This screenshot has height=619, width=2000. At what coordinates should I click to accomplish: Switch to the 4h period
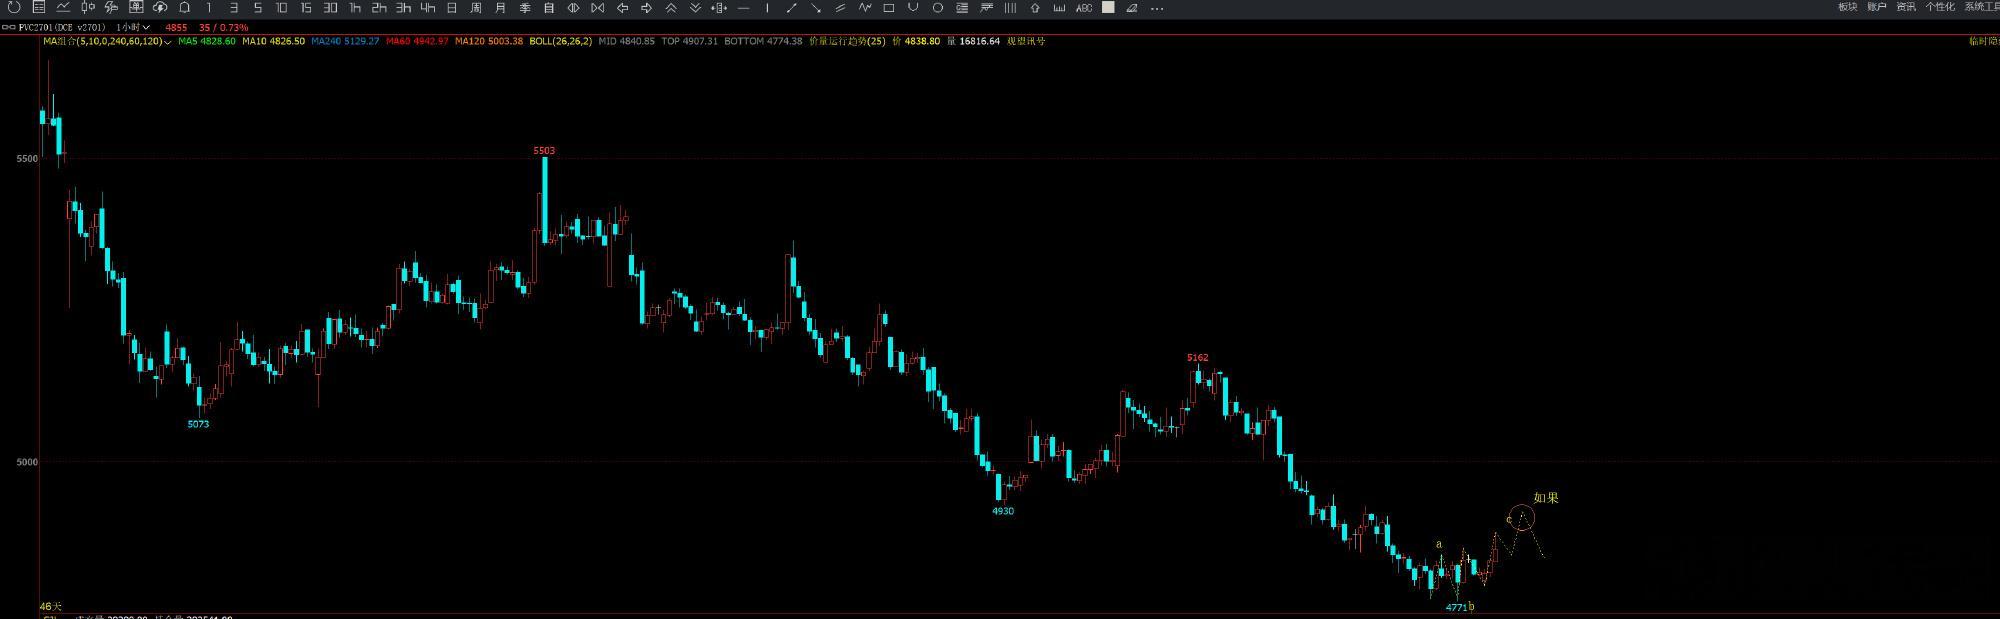click(427, 7)
